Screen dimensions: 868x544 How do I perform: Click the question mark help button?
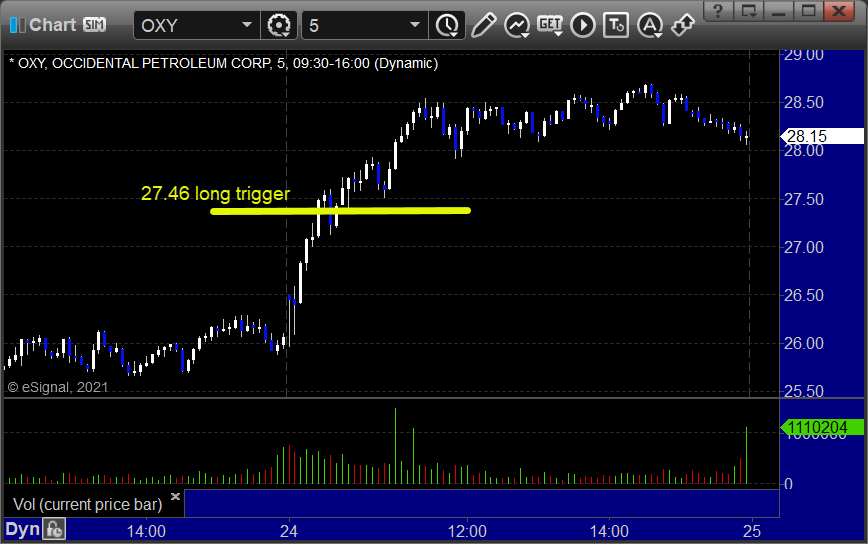pos(718,11)
